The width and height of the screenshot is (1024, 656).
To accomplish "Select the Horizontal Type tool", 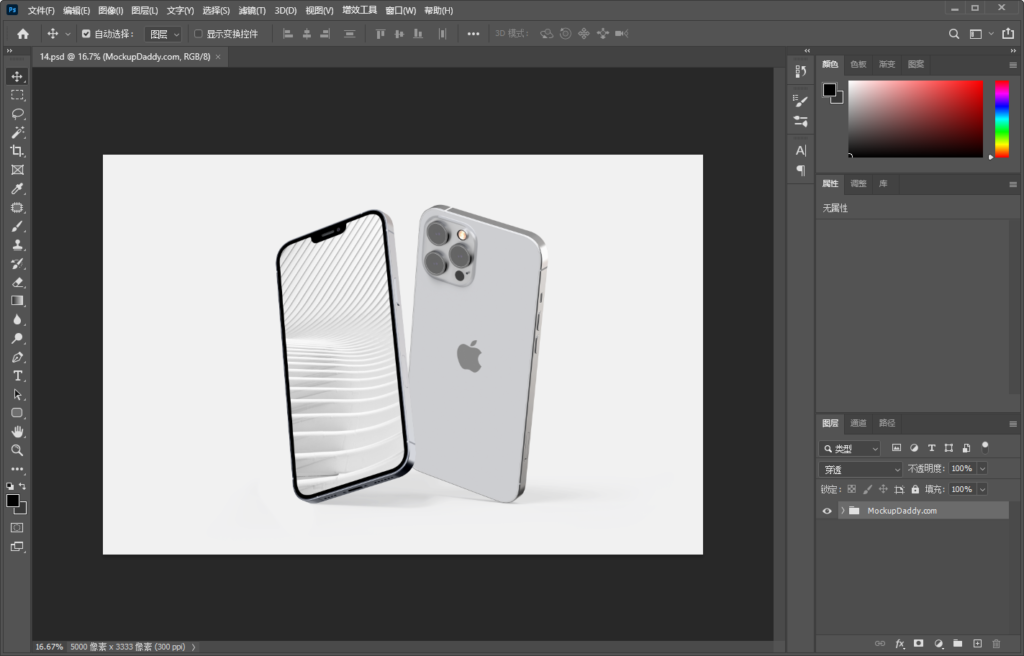I will (x=17, y=376).
